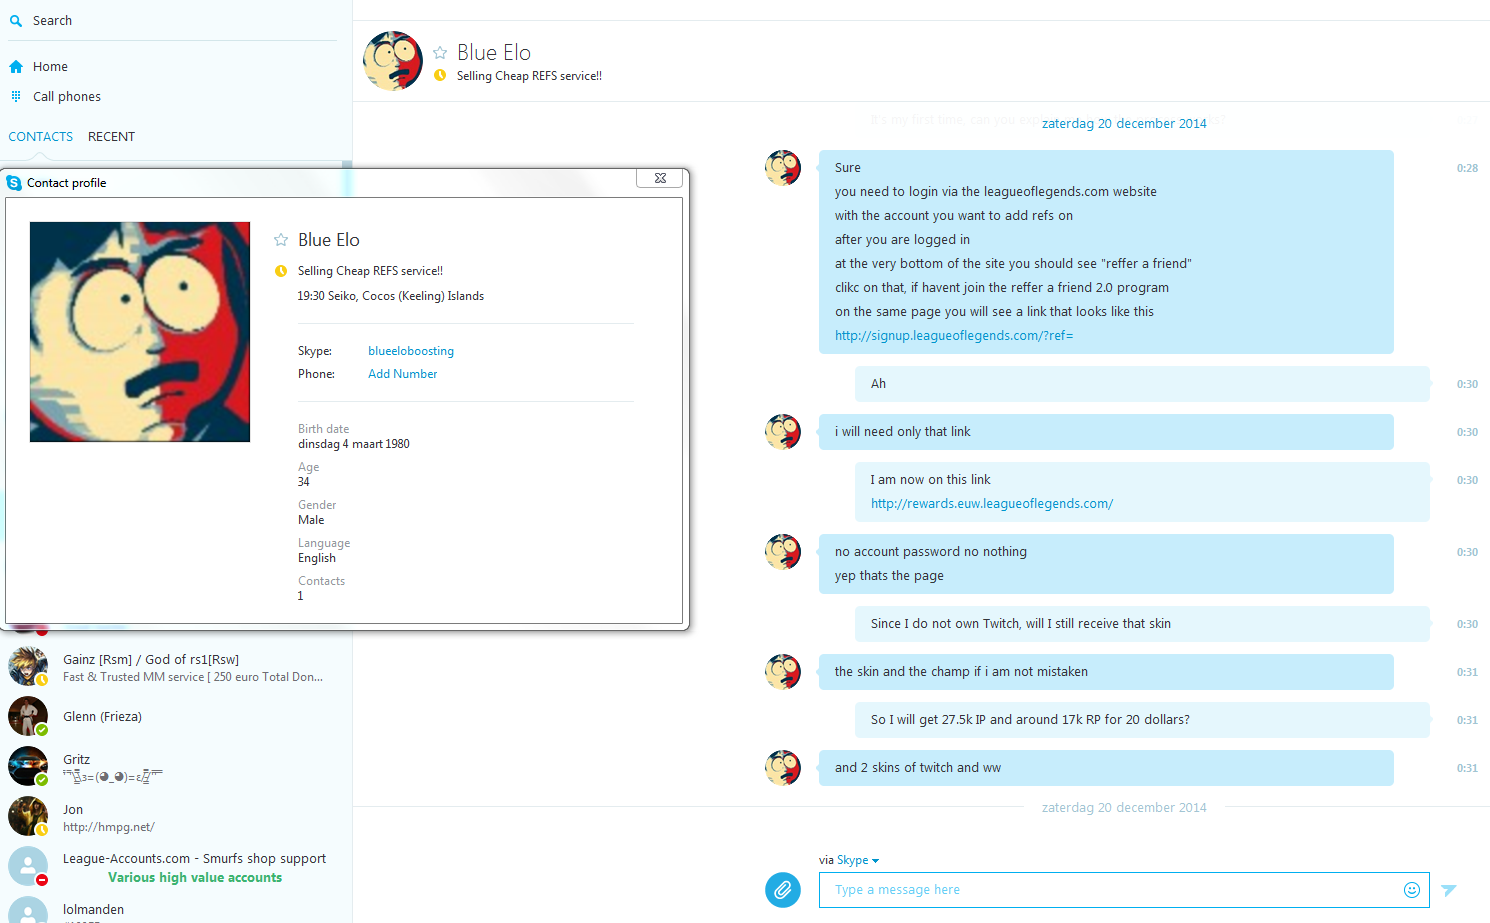Click 'Selling Cheap REFS service!!' mood in header

[529, 76]
